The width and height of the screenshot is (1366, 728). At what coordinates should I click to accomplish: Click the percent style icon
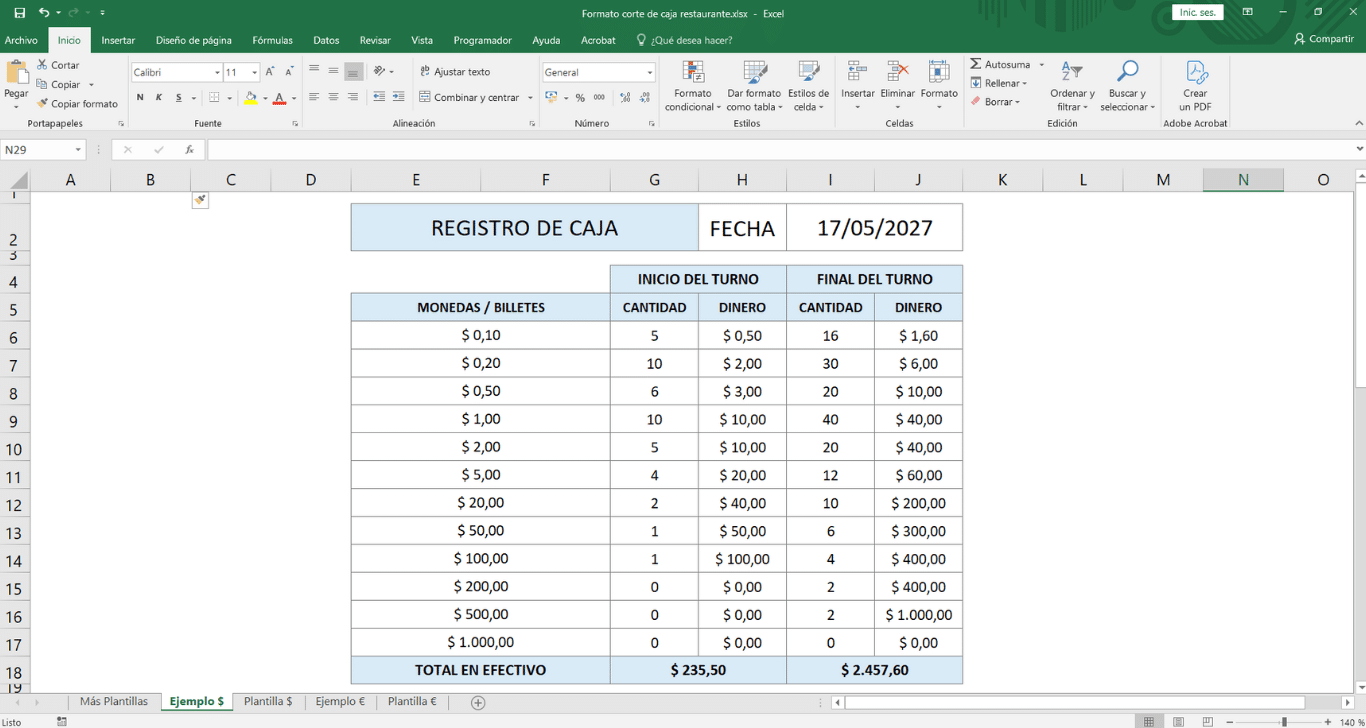pos(580,98)
